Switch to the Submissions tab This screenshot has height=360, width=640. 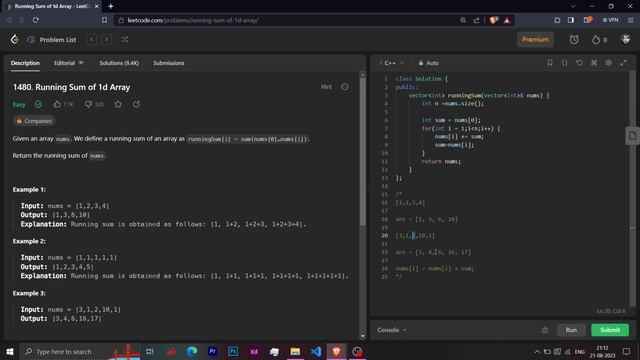(169, 63)
